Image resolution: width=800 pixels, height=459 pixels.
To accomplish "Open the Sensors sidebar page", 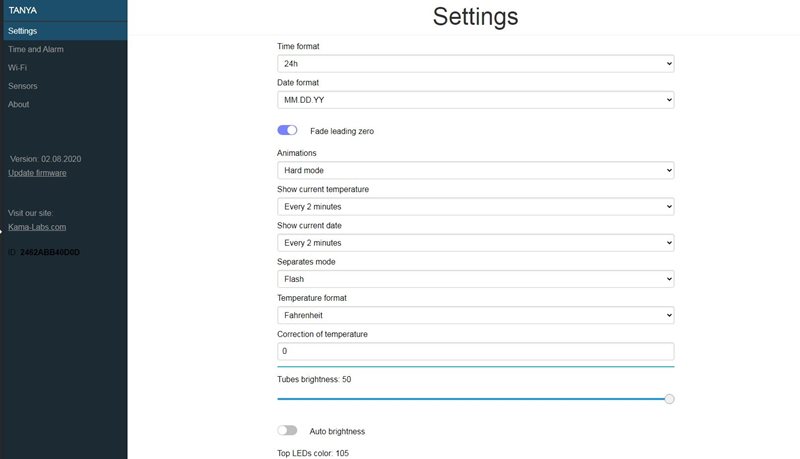I will 22,86.
